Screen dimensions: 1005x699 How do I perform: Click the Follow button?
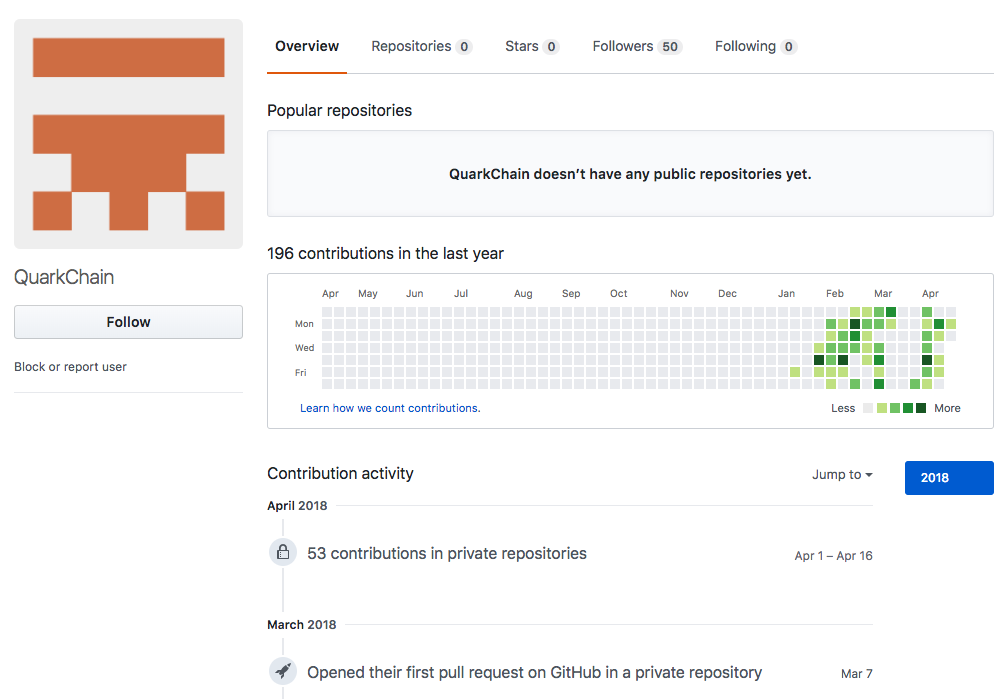(x=128, y=322)
